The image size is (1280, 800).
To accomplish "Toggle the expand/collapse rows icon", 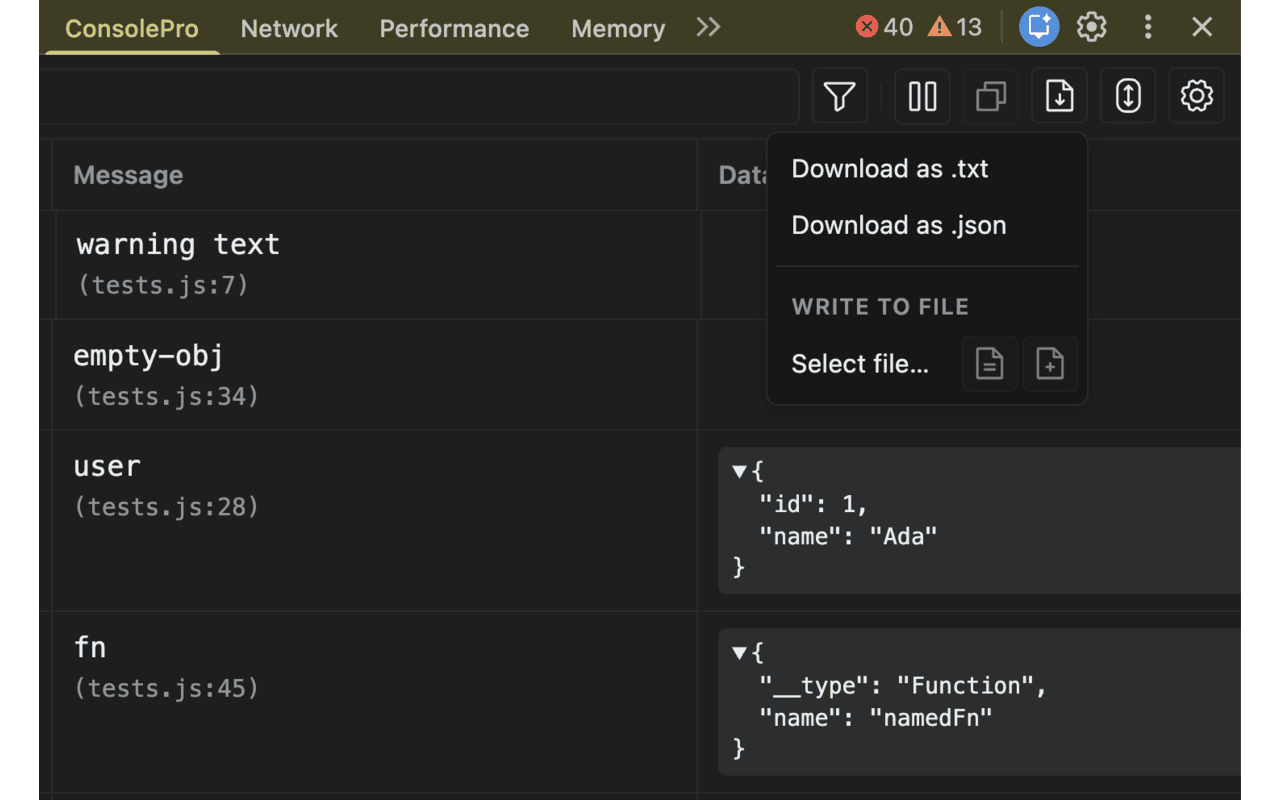I will [x=1128, y=97].
